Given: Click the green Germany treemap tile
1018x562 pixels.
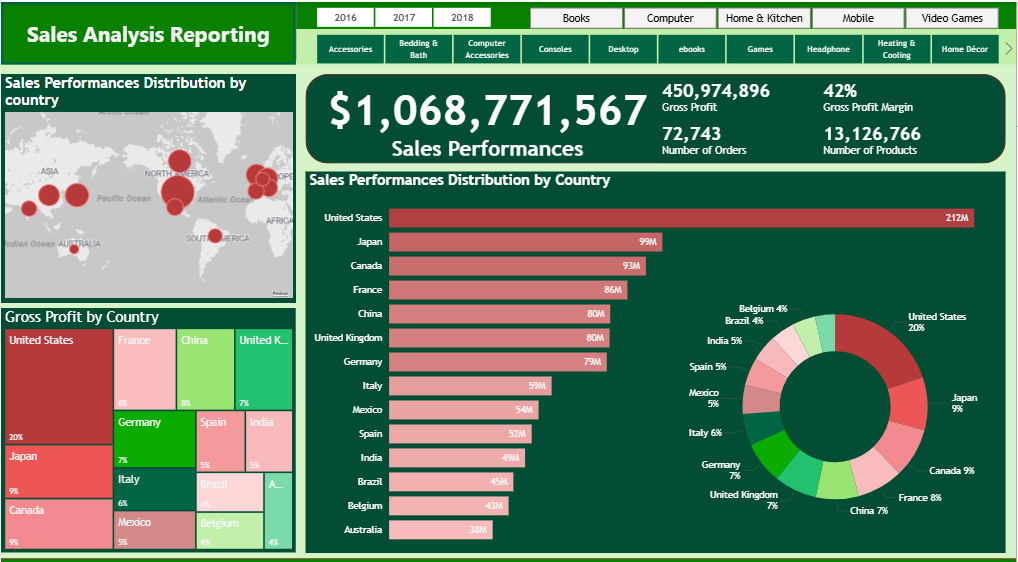Looking at the screenshot, I should click(x=154, y=439).
